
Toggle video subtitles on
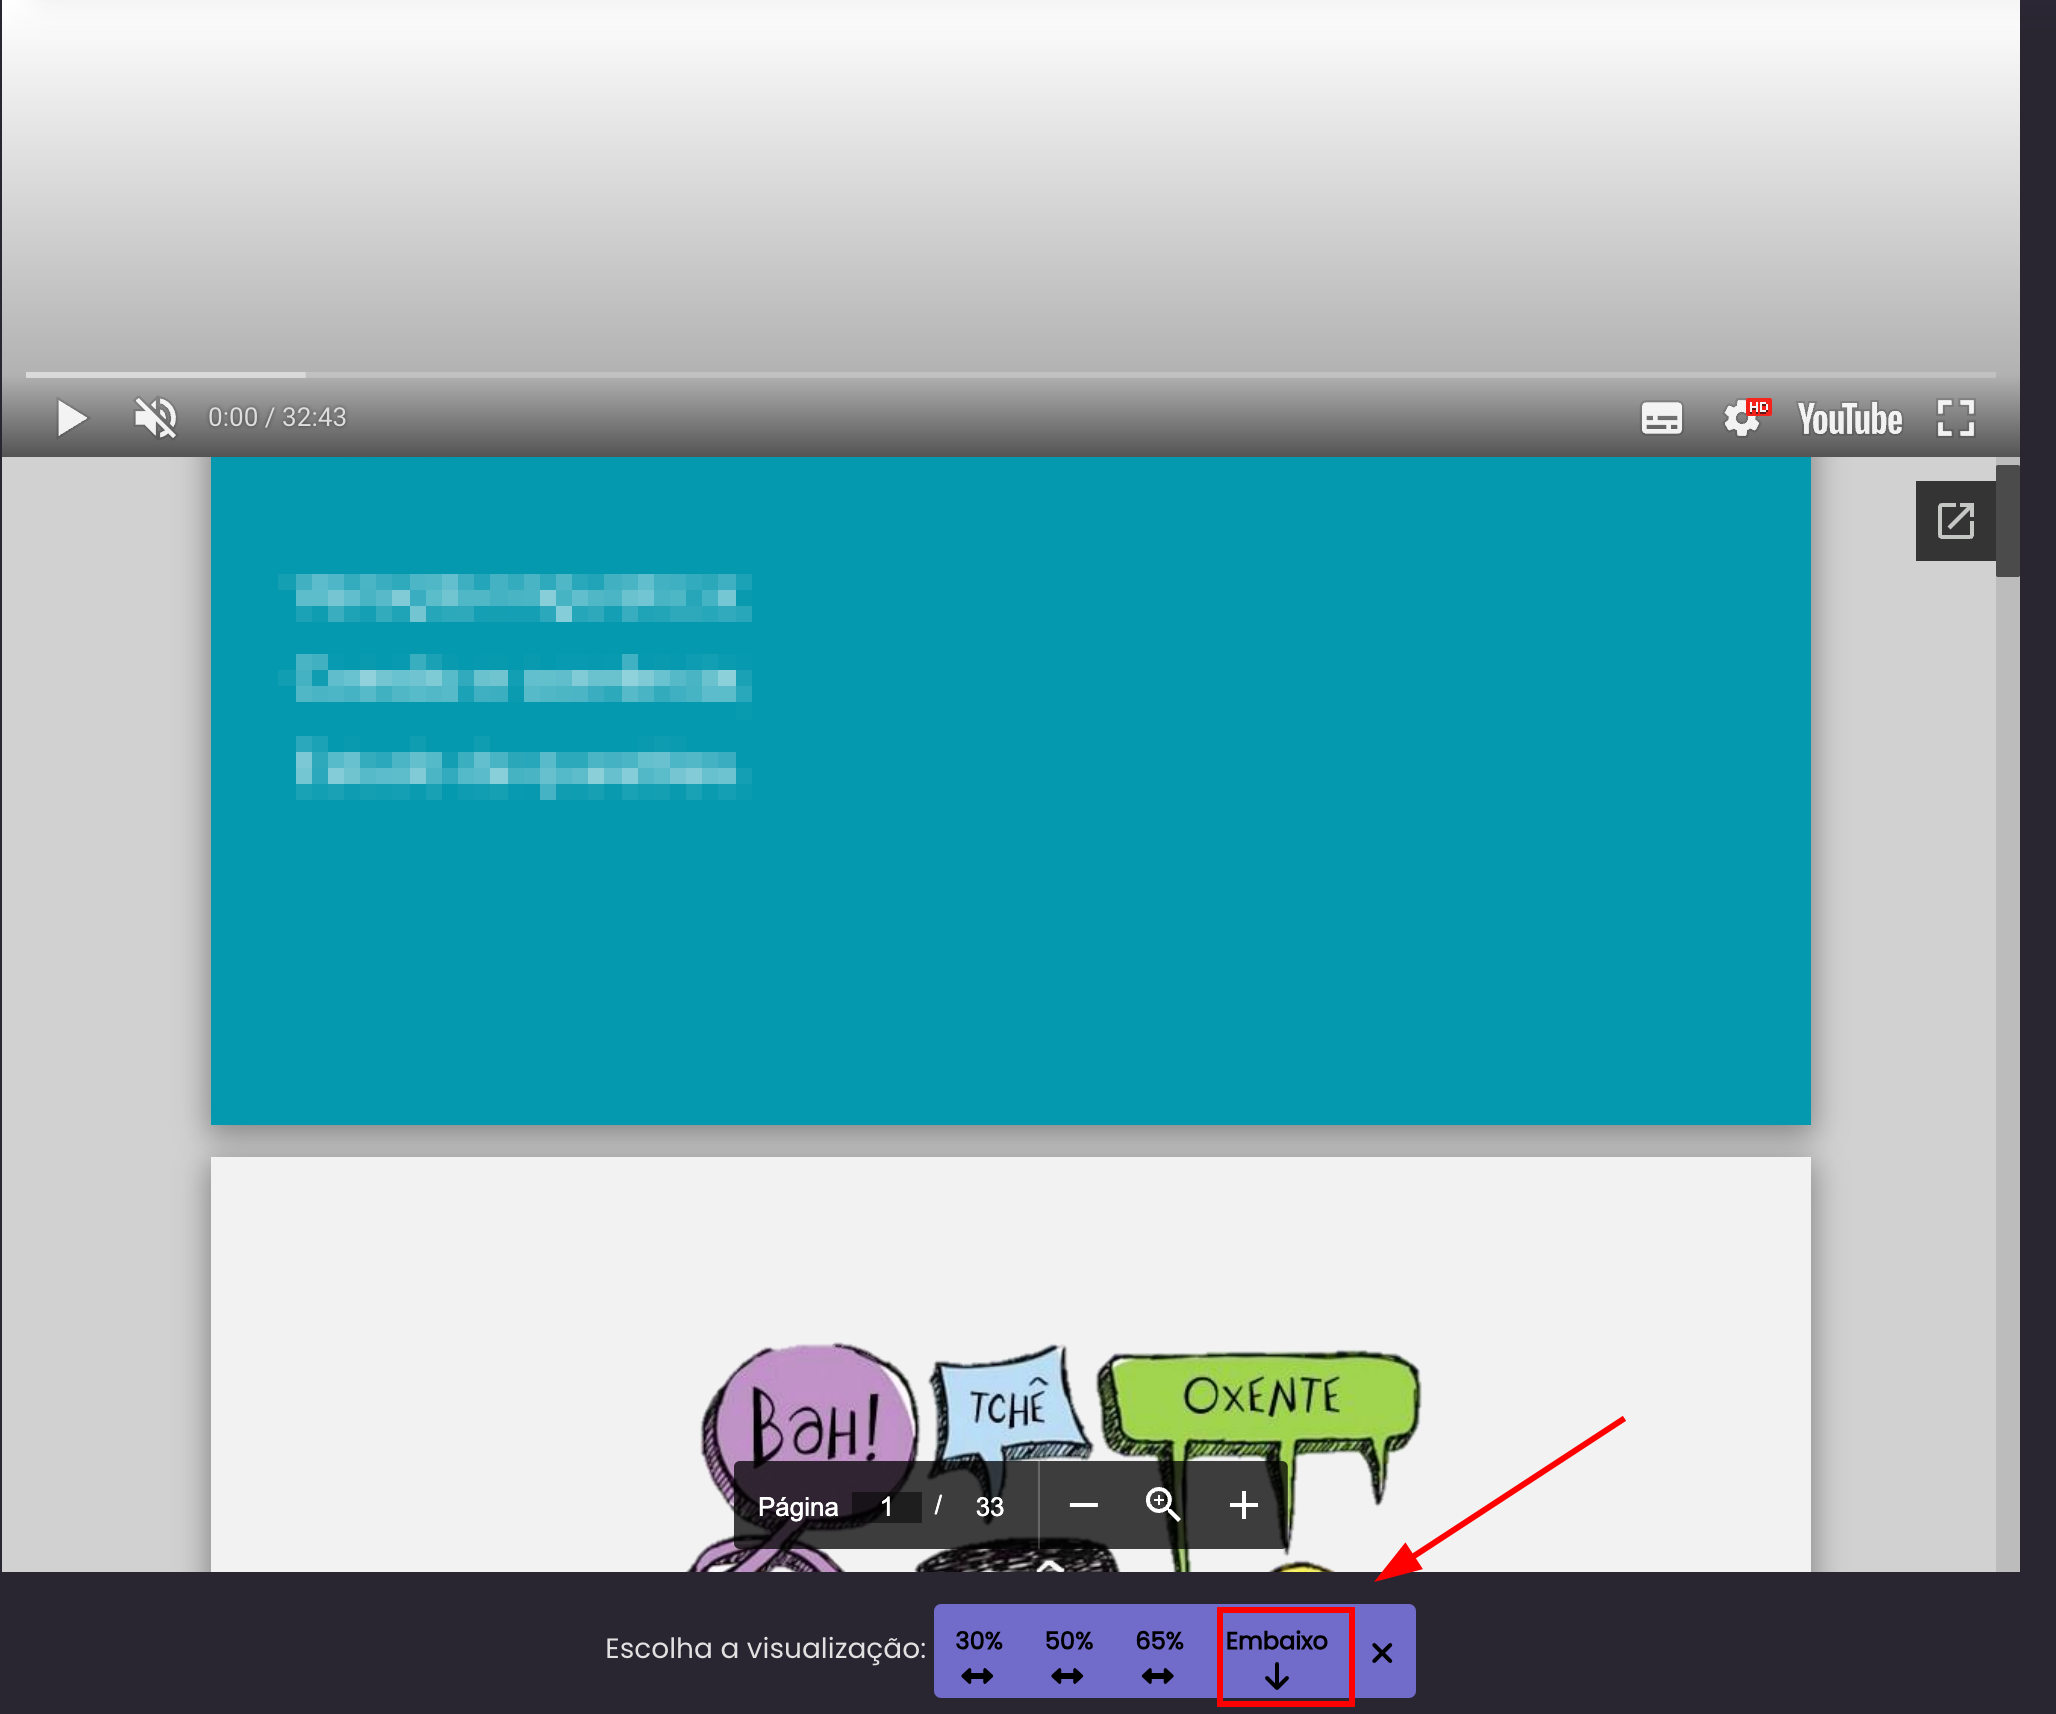tap(1661, 418)
